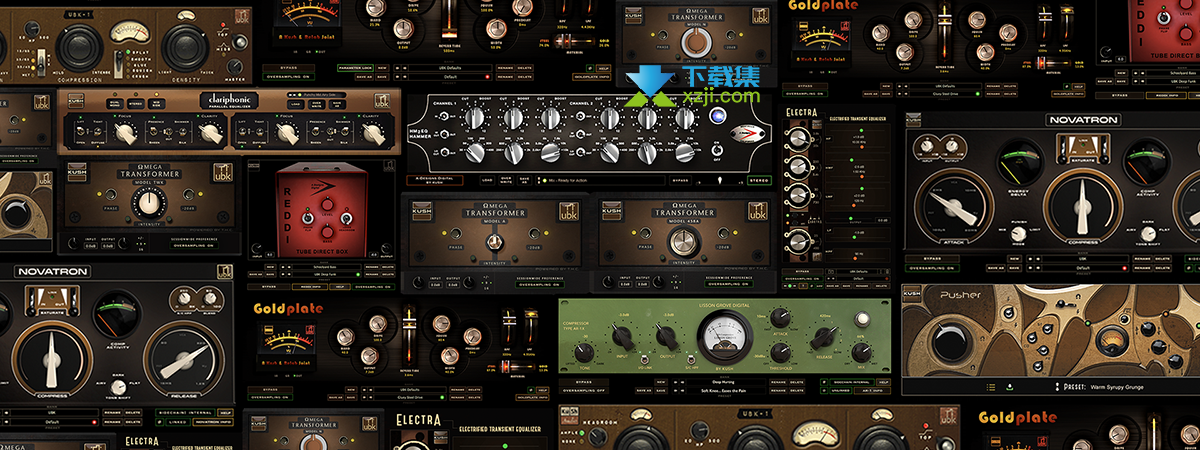Toggle Oversampling On for Omega Model 458A
This screenshot has width=1200, height=450.
coord(729,284)
